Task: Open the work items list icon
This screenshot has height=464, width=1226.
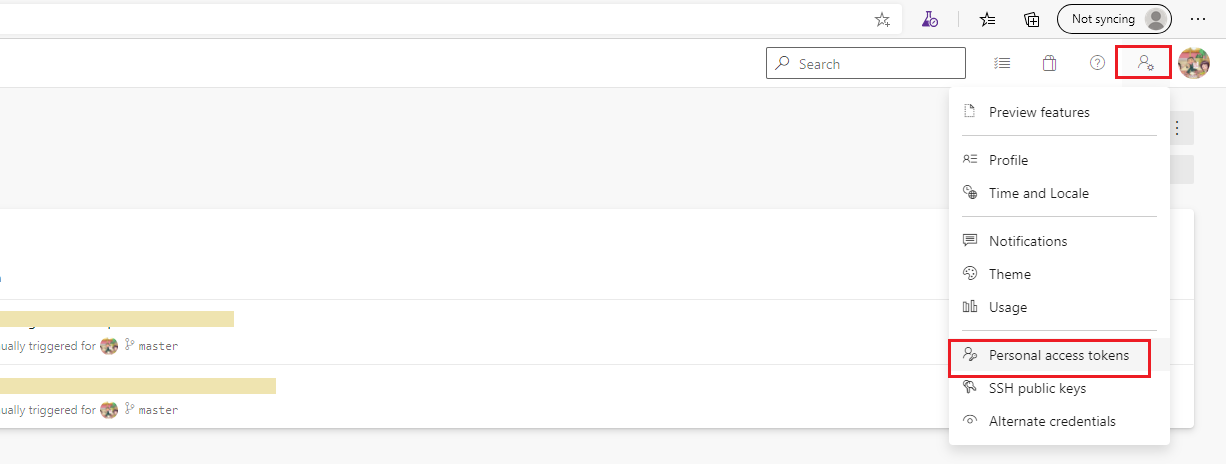Action: point(1001,63)
